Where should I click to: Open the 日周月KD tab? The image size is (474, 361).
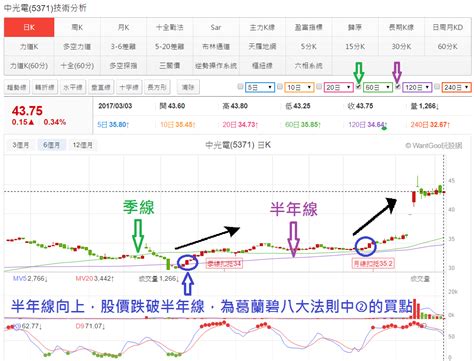(448, 27)
